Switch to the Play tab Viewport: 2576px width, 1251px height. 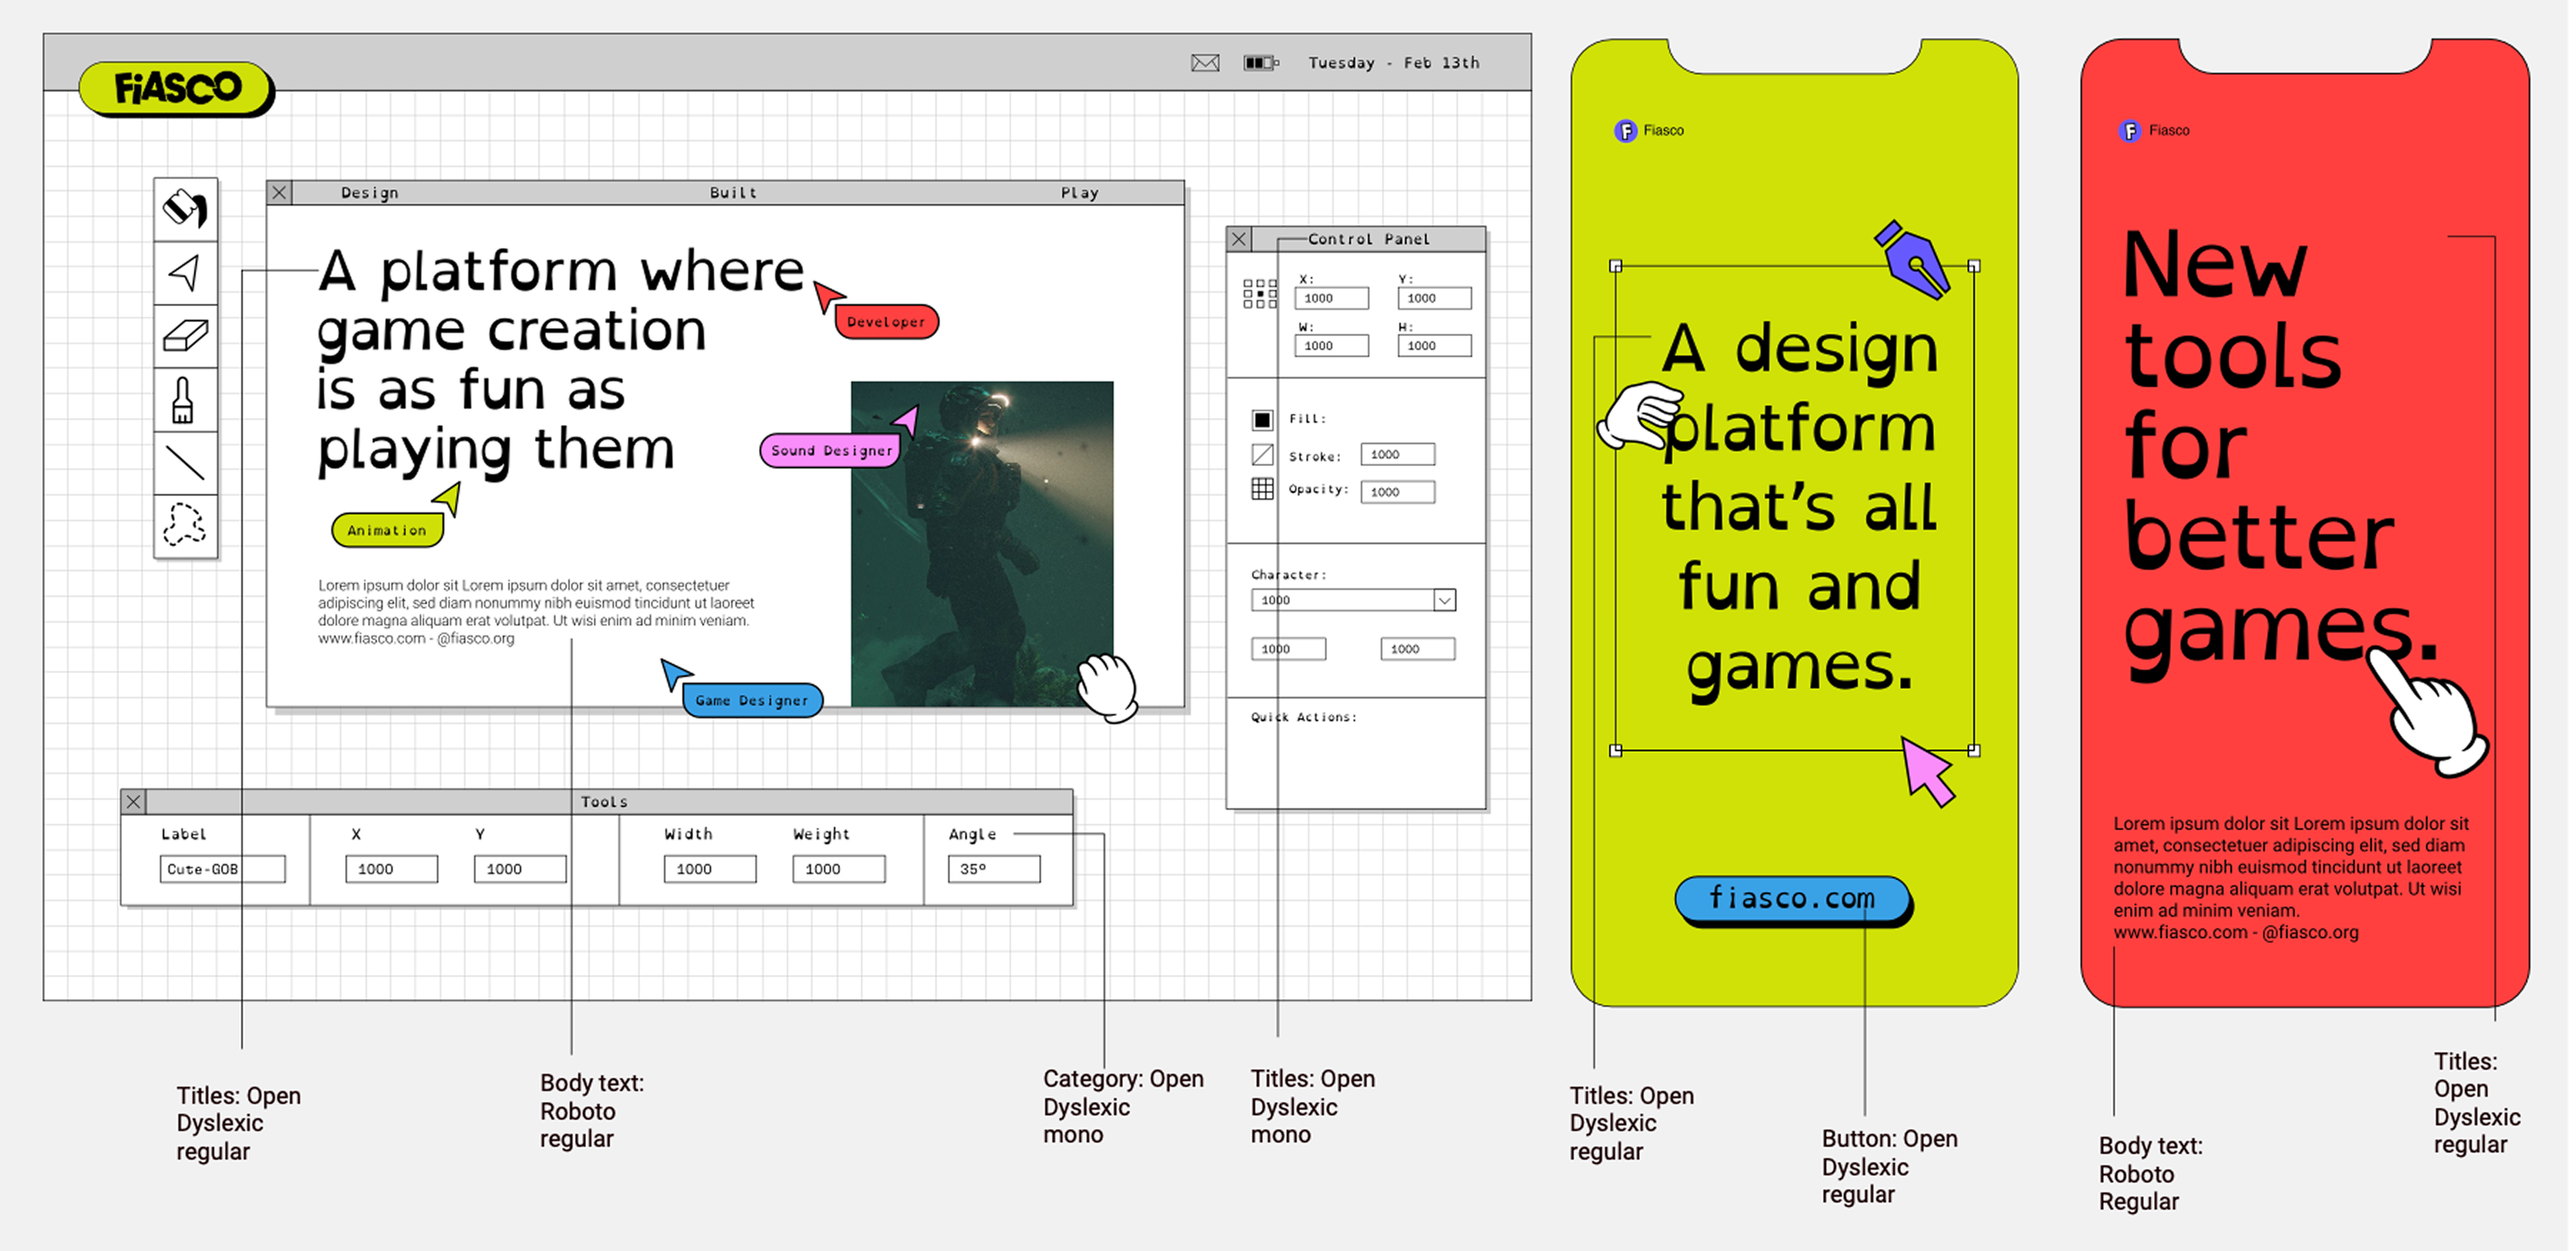click(1079, 193)
